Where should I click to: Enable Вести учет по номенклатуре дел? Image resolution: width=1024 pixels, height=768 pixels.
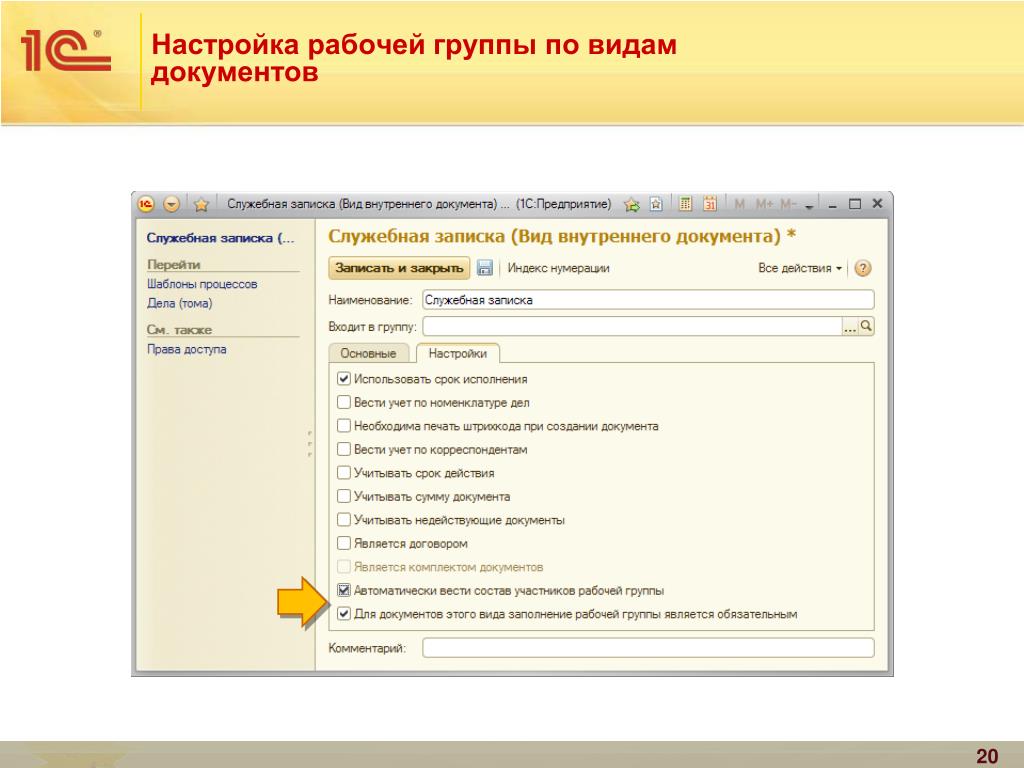(x=344, y=402)
